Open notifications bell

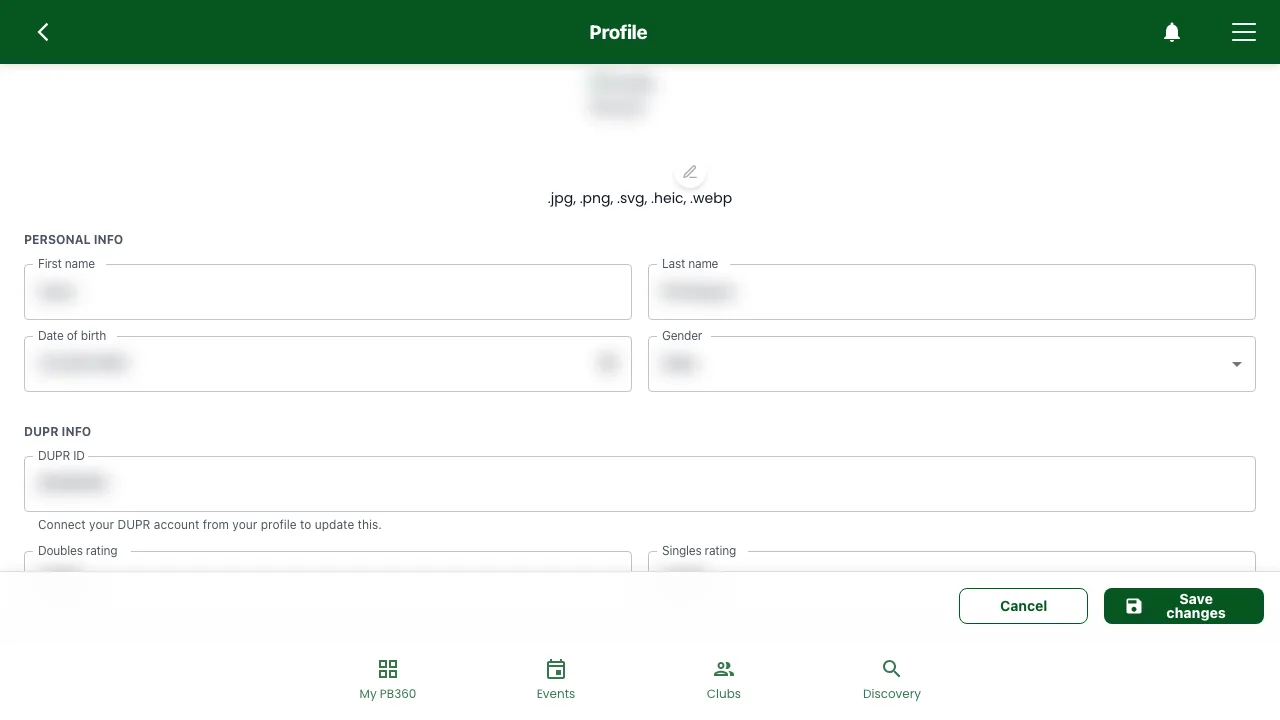click(1172, 32)
